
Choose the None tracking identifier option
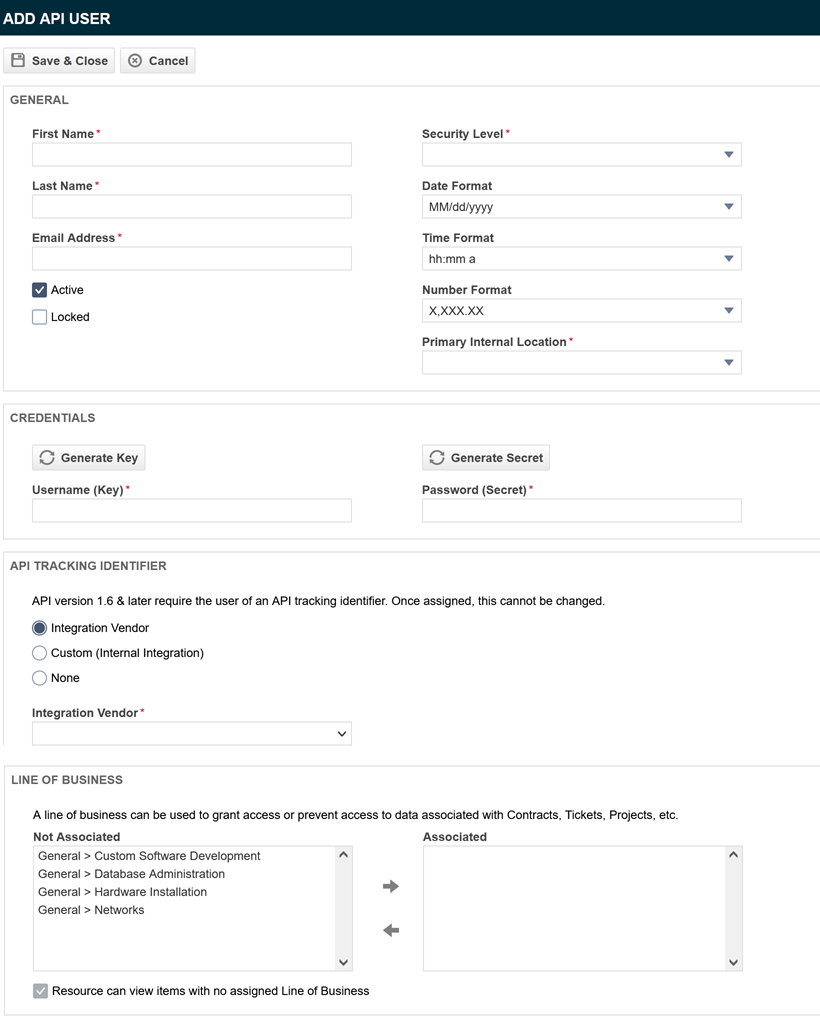[x=40, y=678]
